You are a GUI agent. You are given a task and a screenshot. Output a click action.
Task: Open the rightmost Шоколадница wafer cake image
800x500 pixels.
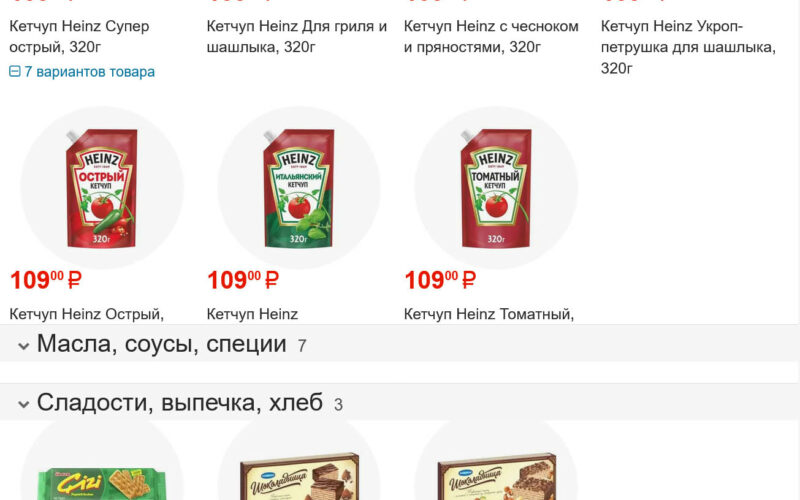coord(497,477)
